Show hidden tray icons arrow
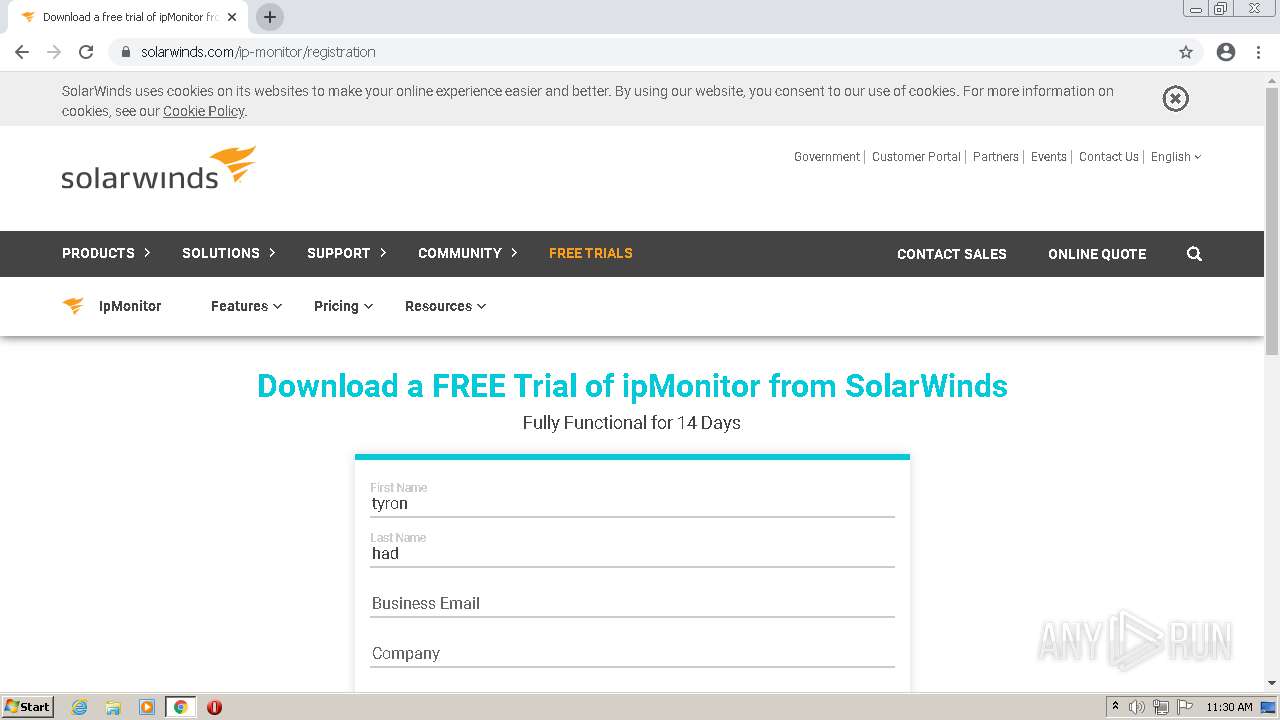 coord(1116,707)
